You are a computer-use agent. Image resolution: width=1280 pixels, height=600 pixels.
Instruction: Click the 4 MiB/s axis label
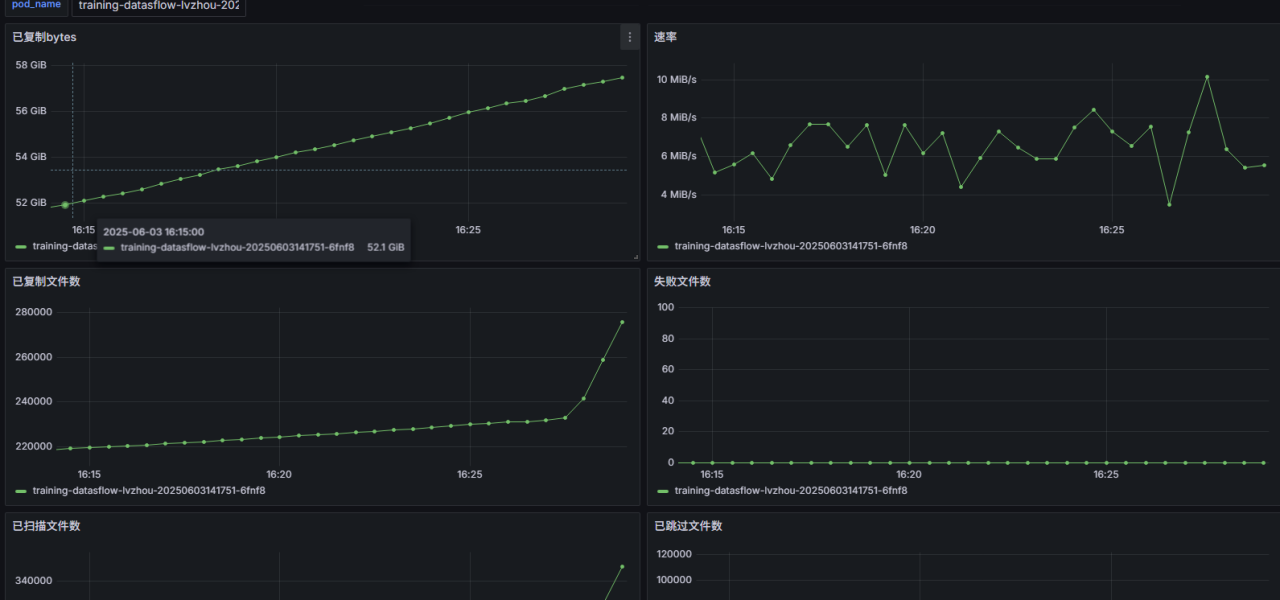(x=677, y=194)
